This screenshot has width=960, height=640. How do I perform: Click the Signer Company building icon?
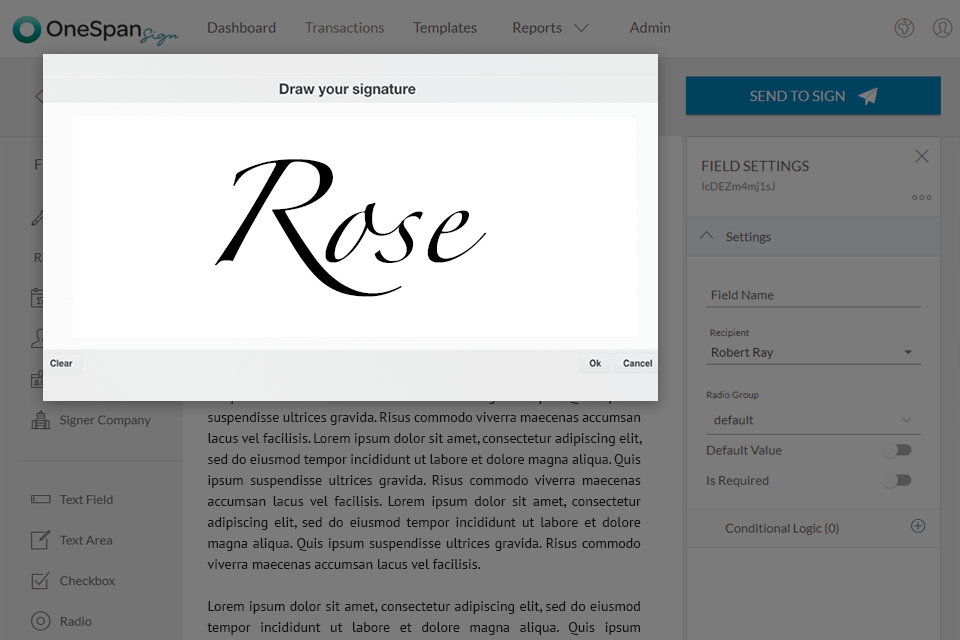point(40,420)
